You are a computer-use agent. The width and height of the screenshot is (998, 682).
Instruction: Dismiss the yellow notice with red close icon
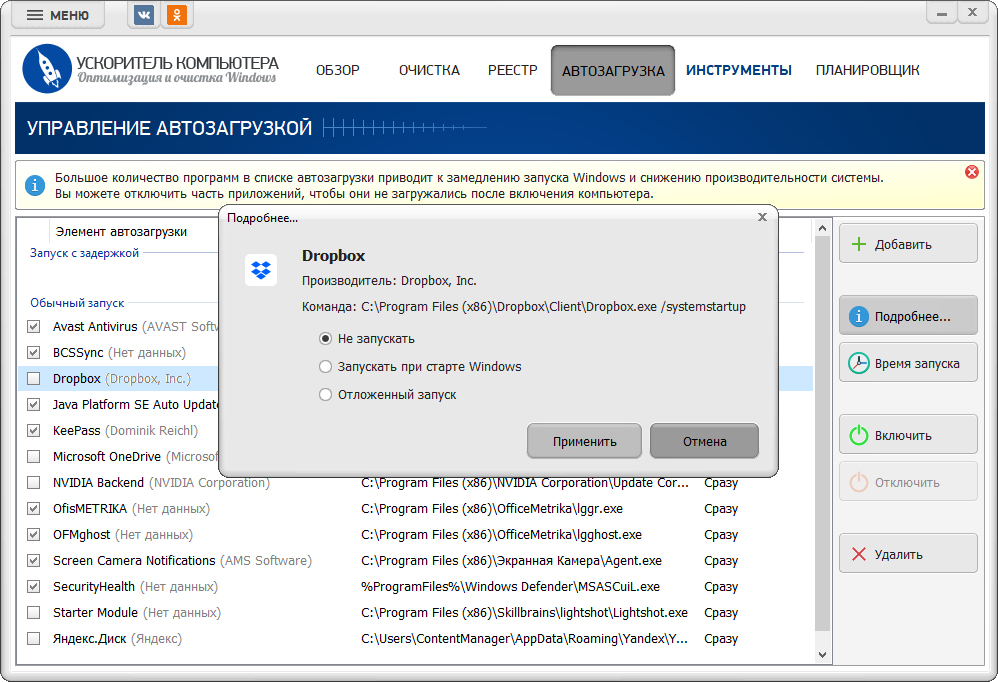(971, 172)
